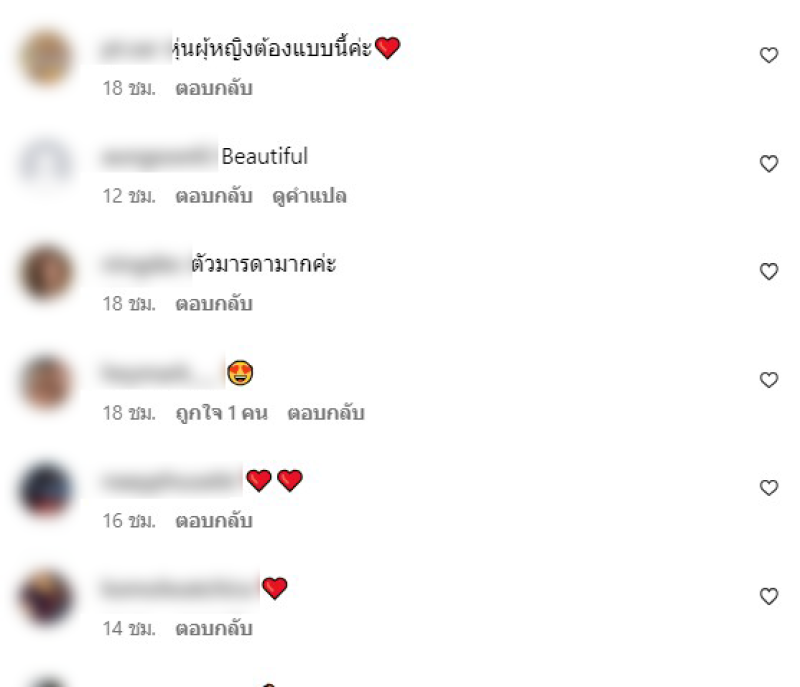Like the comment with Thai text and heart

coord(768,55)
